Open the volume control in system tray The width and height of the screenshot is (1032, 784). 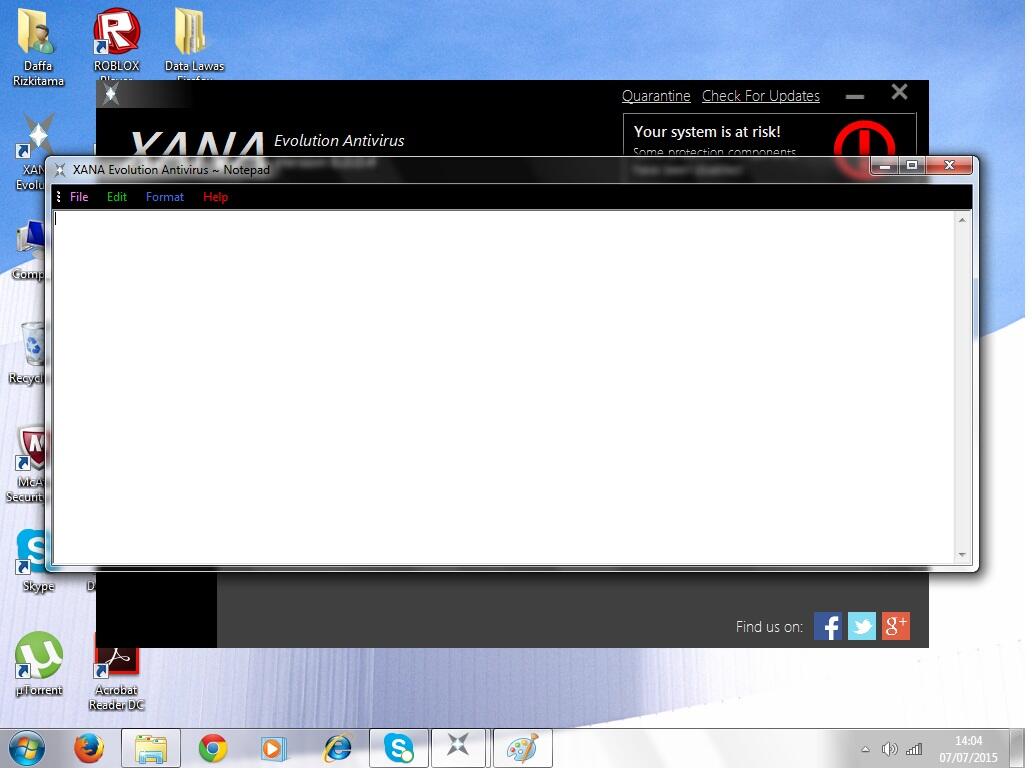click(x=889, y=749)
